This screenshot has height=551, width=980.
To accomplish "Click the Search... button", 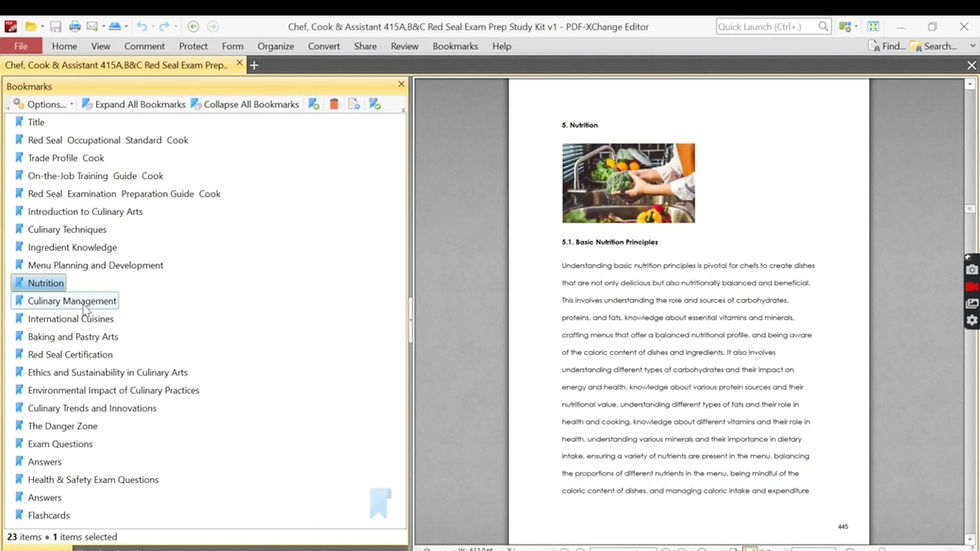I will tap(933, 46).
